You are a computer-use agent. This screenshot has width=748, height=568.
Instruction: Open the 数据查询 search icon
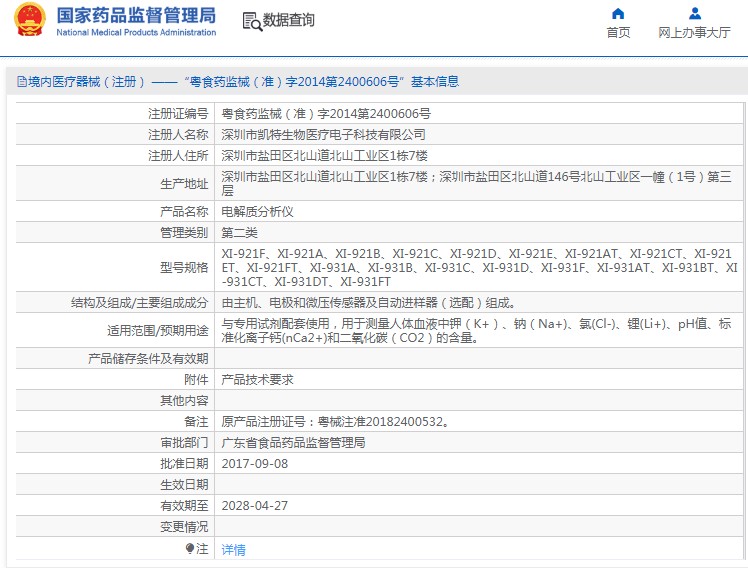(x=252, y=21)
